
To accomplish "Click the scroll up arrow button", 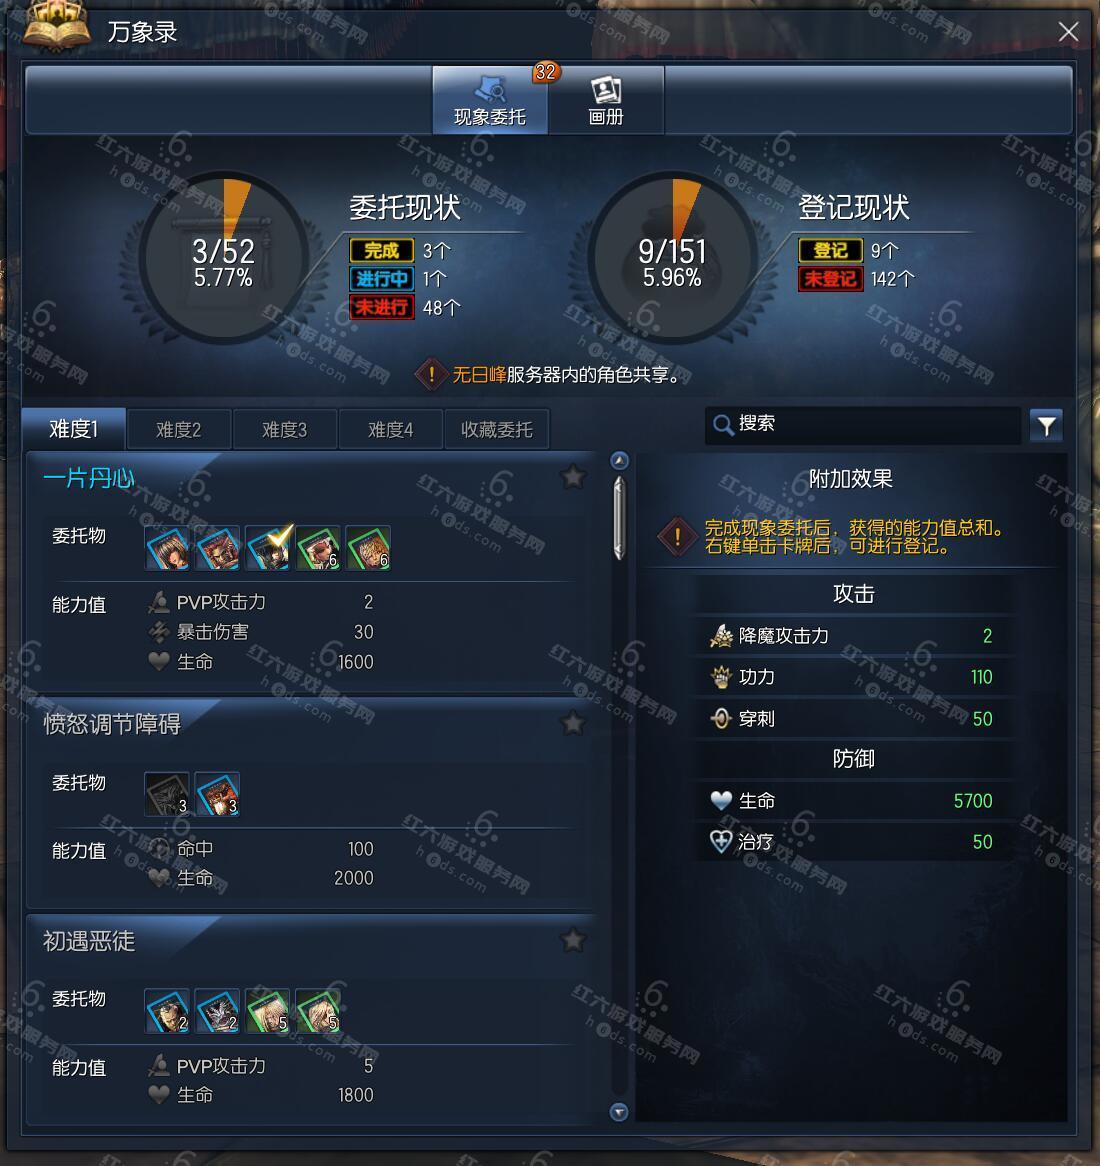I will tap(619, 461).
